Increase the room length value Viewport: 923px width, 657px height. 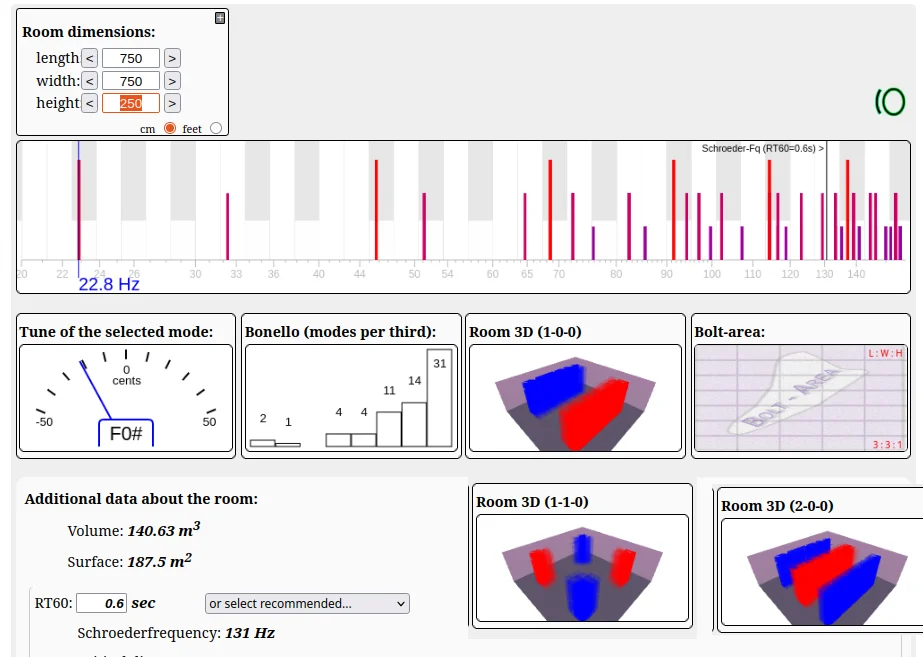point(172,58)
